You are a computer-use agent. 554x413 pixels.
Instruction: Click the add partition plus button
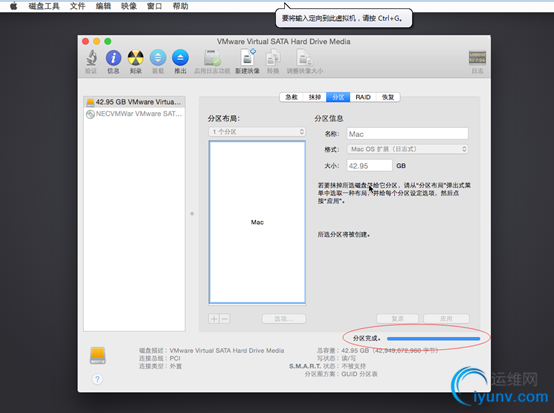tap(214, 319)
